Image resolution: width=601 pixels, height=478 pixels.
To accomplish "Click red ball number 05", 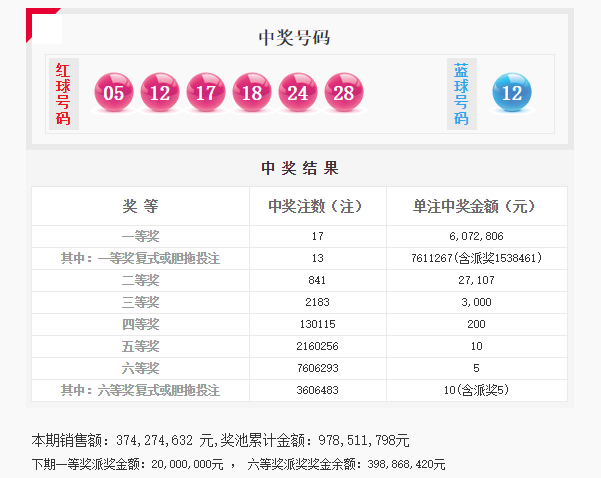I will tap(114, 92).
